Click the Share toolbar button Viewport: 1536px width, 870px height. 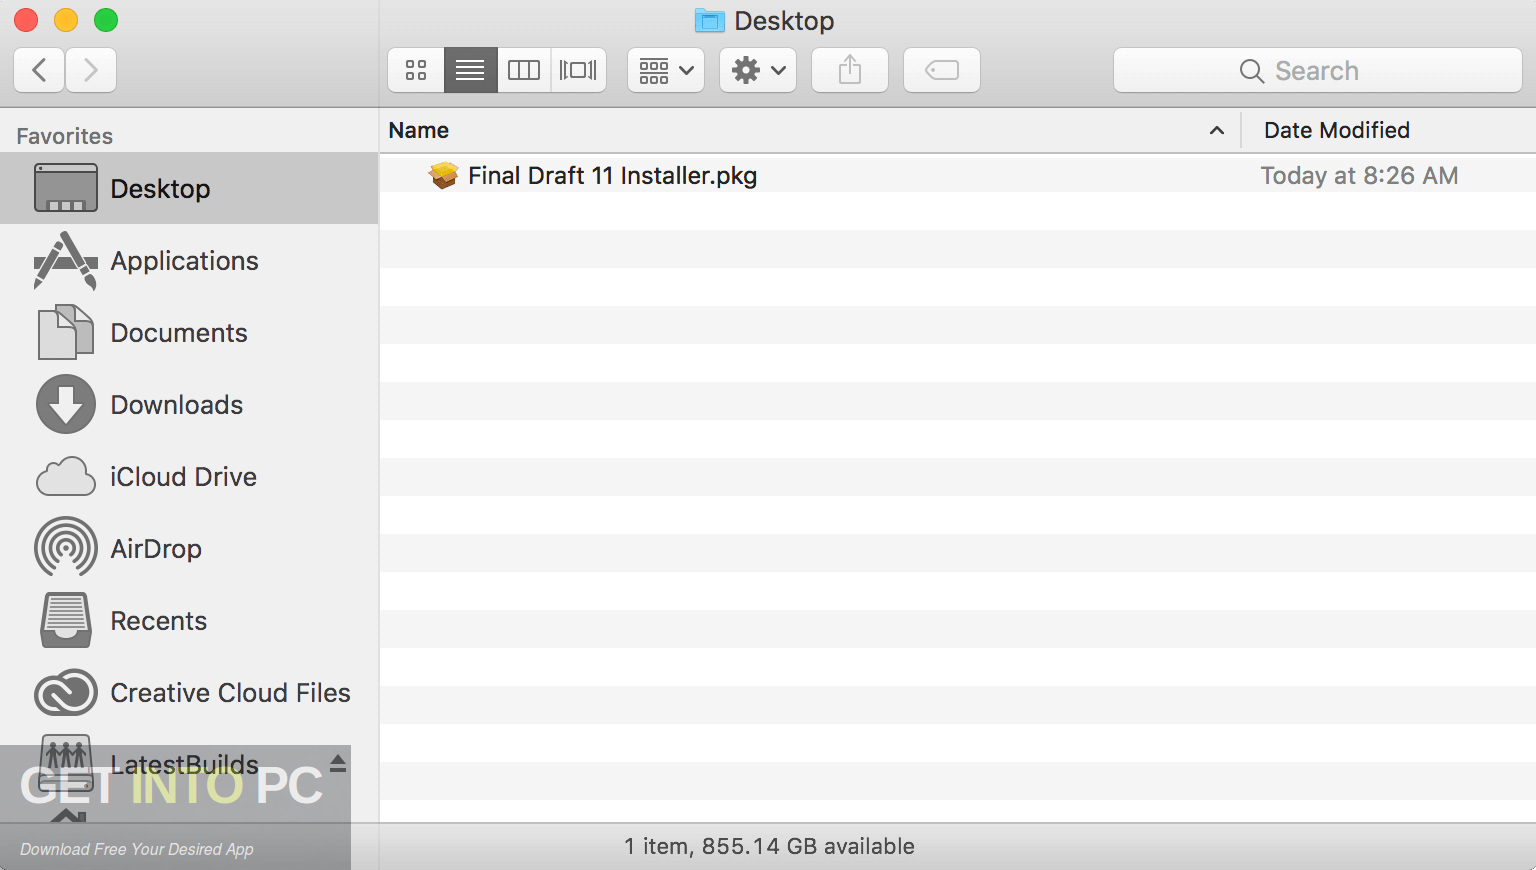point(850,70)
